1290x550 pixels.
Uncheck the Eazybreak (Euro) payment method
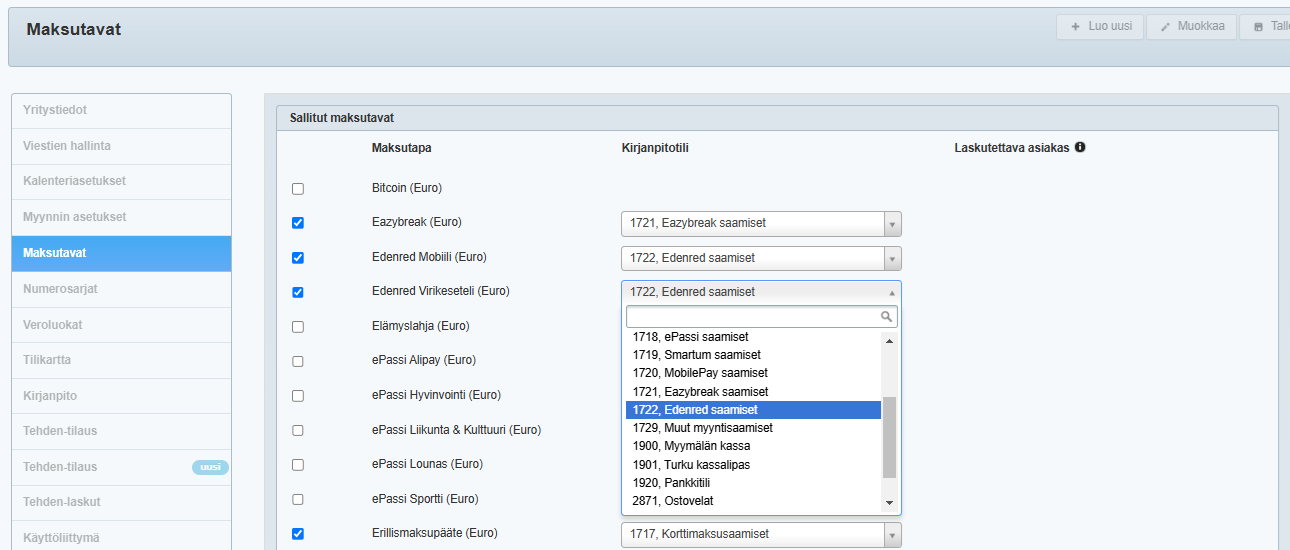click(298, 223)
